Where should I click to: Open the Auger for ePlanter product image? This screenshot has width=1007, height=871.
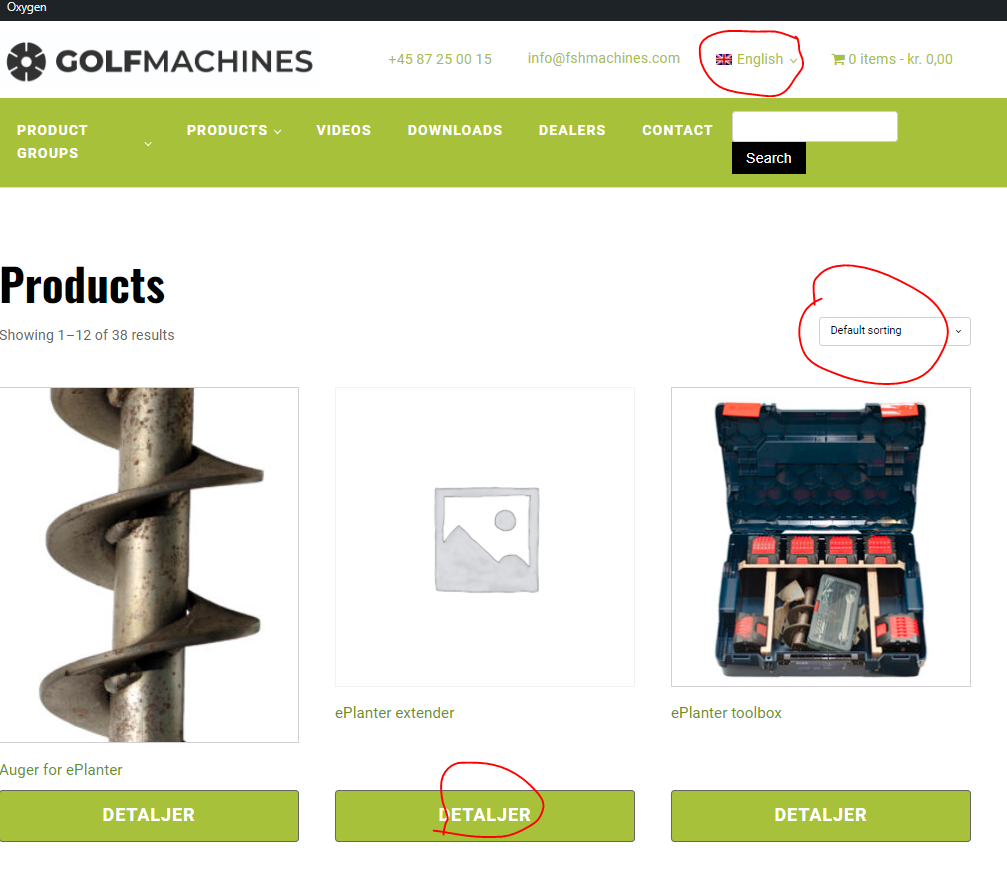(x=149, y=565)
